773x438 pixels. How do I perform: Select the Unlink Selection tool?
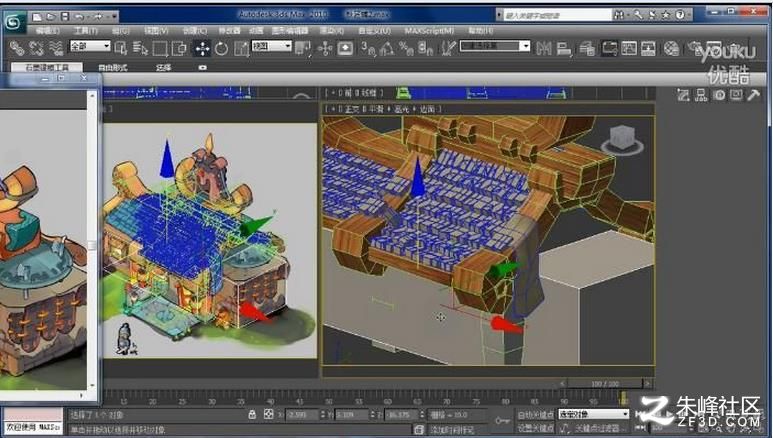pyautogui.click(x=36, y=48)
